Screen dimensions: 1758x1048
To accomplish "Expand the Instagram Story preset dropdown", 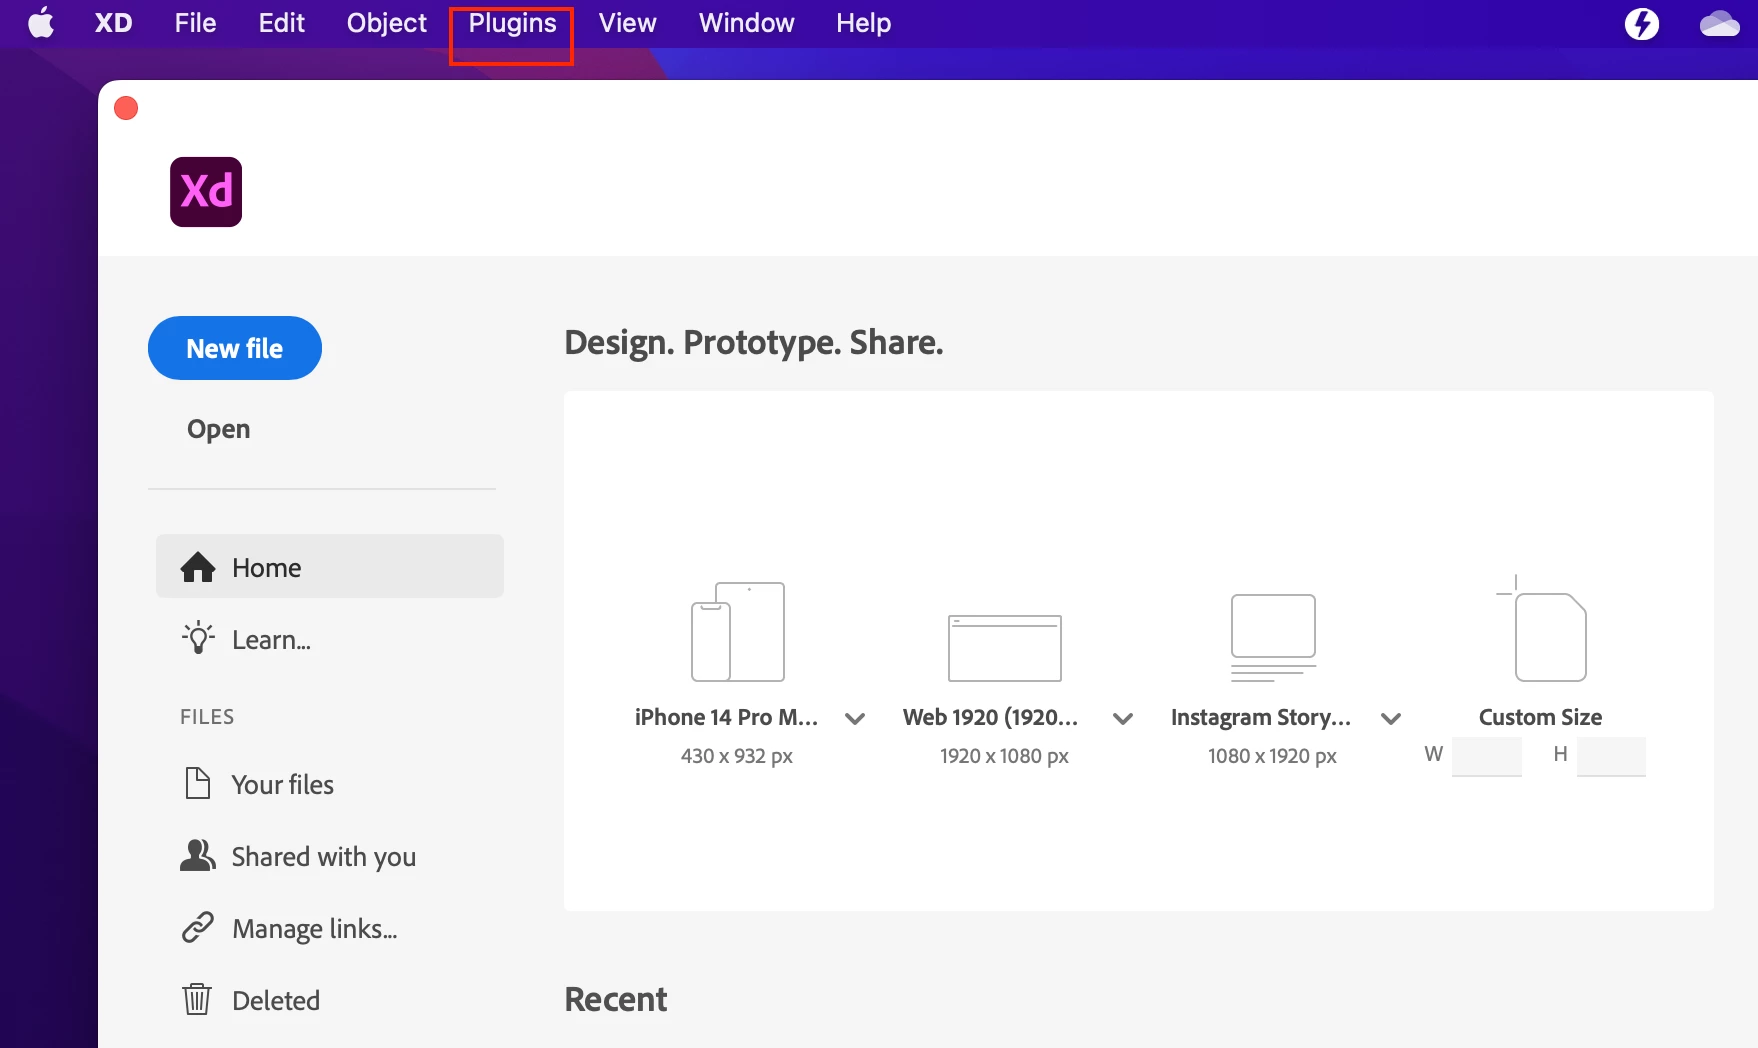I will [1391, 718].
